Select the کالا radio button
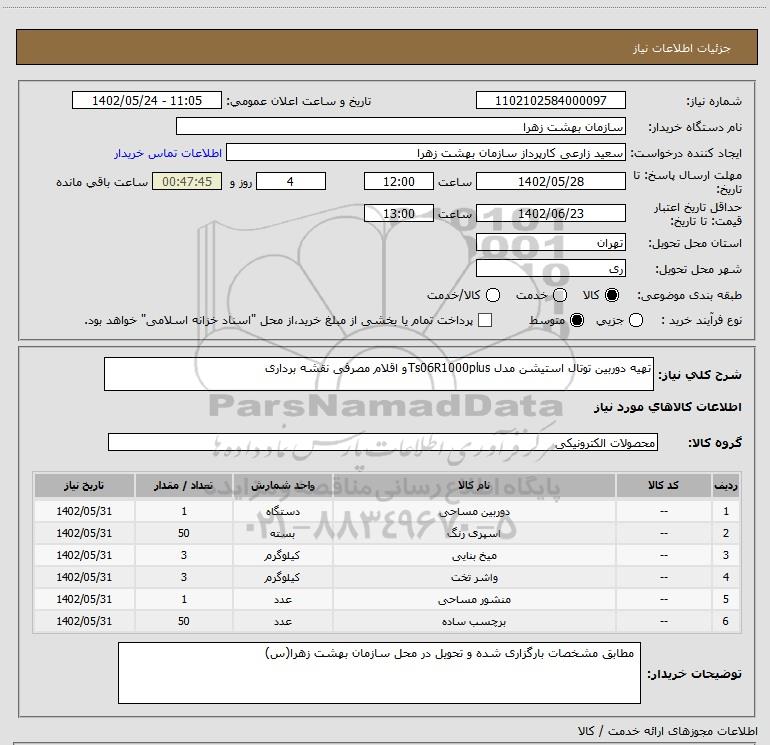The width and height of the screenshot is (770, 745). [x=612, y=295]
